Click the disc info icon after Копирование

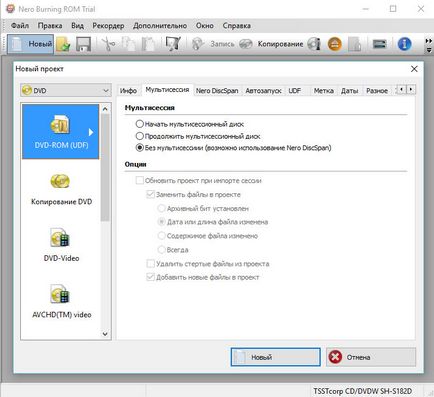tap(314, 44)
